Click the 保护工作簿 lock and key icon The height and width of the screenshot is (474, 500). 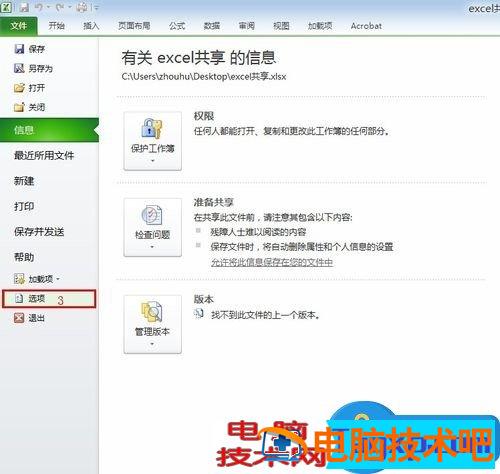pyautogui.click(x=152, y=128)
